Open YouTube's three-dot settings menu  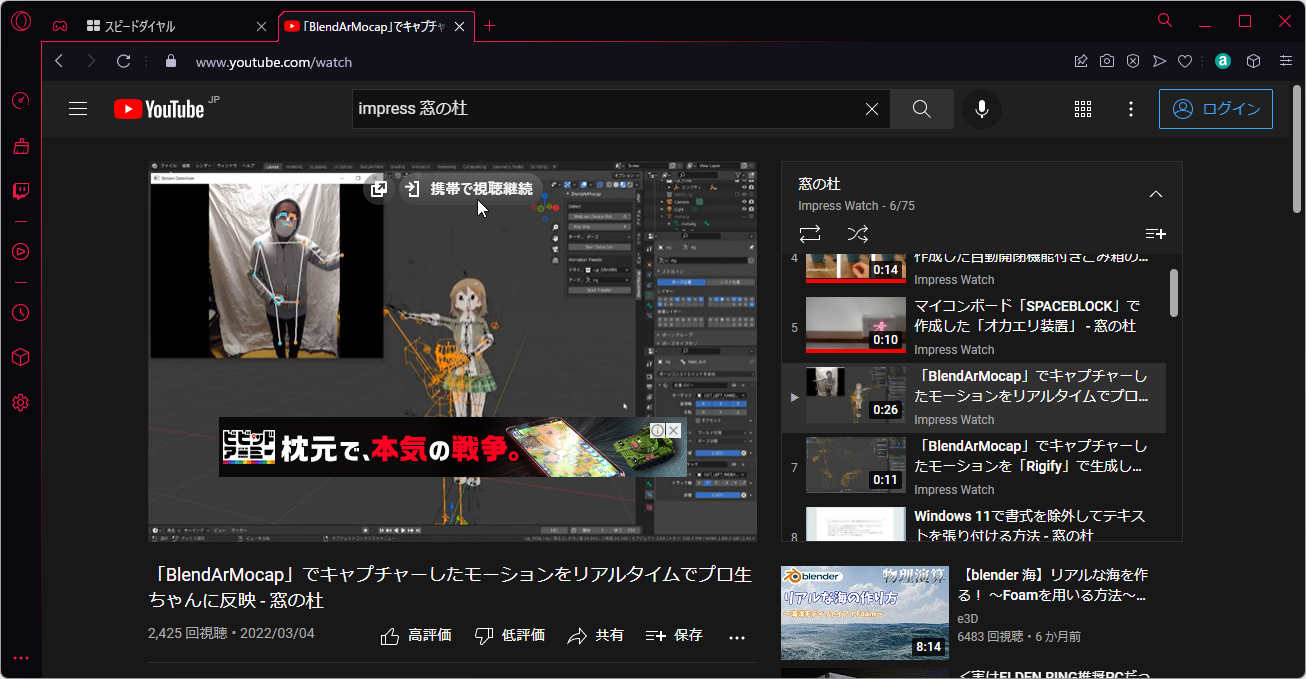coord(1131,108)
